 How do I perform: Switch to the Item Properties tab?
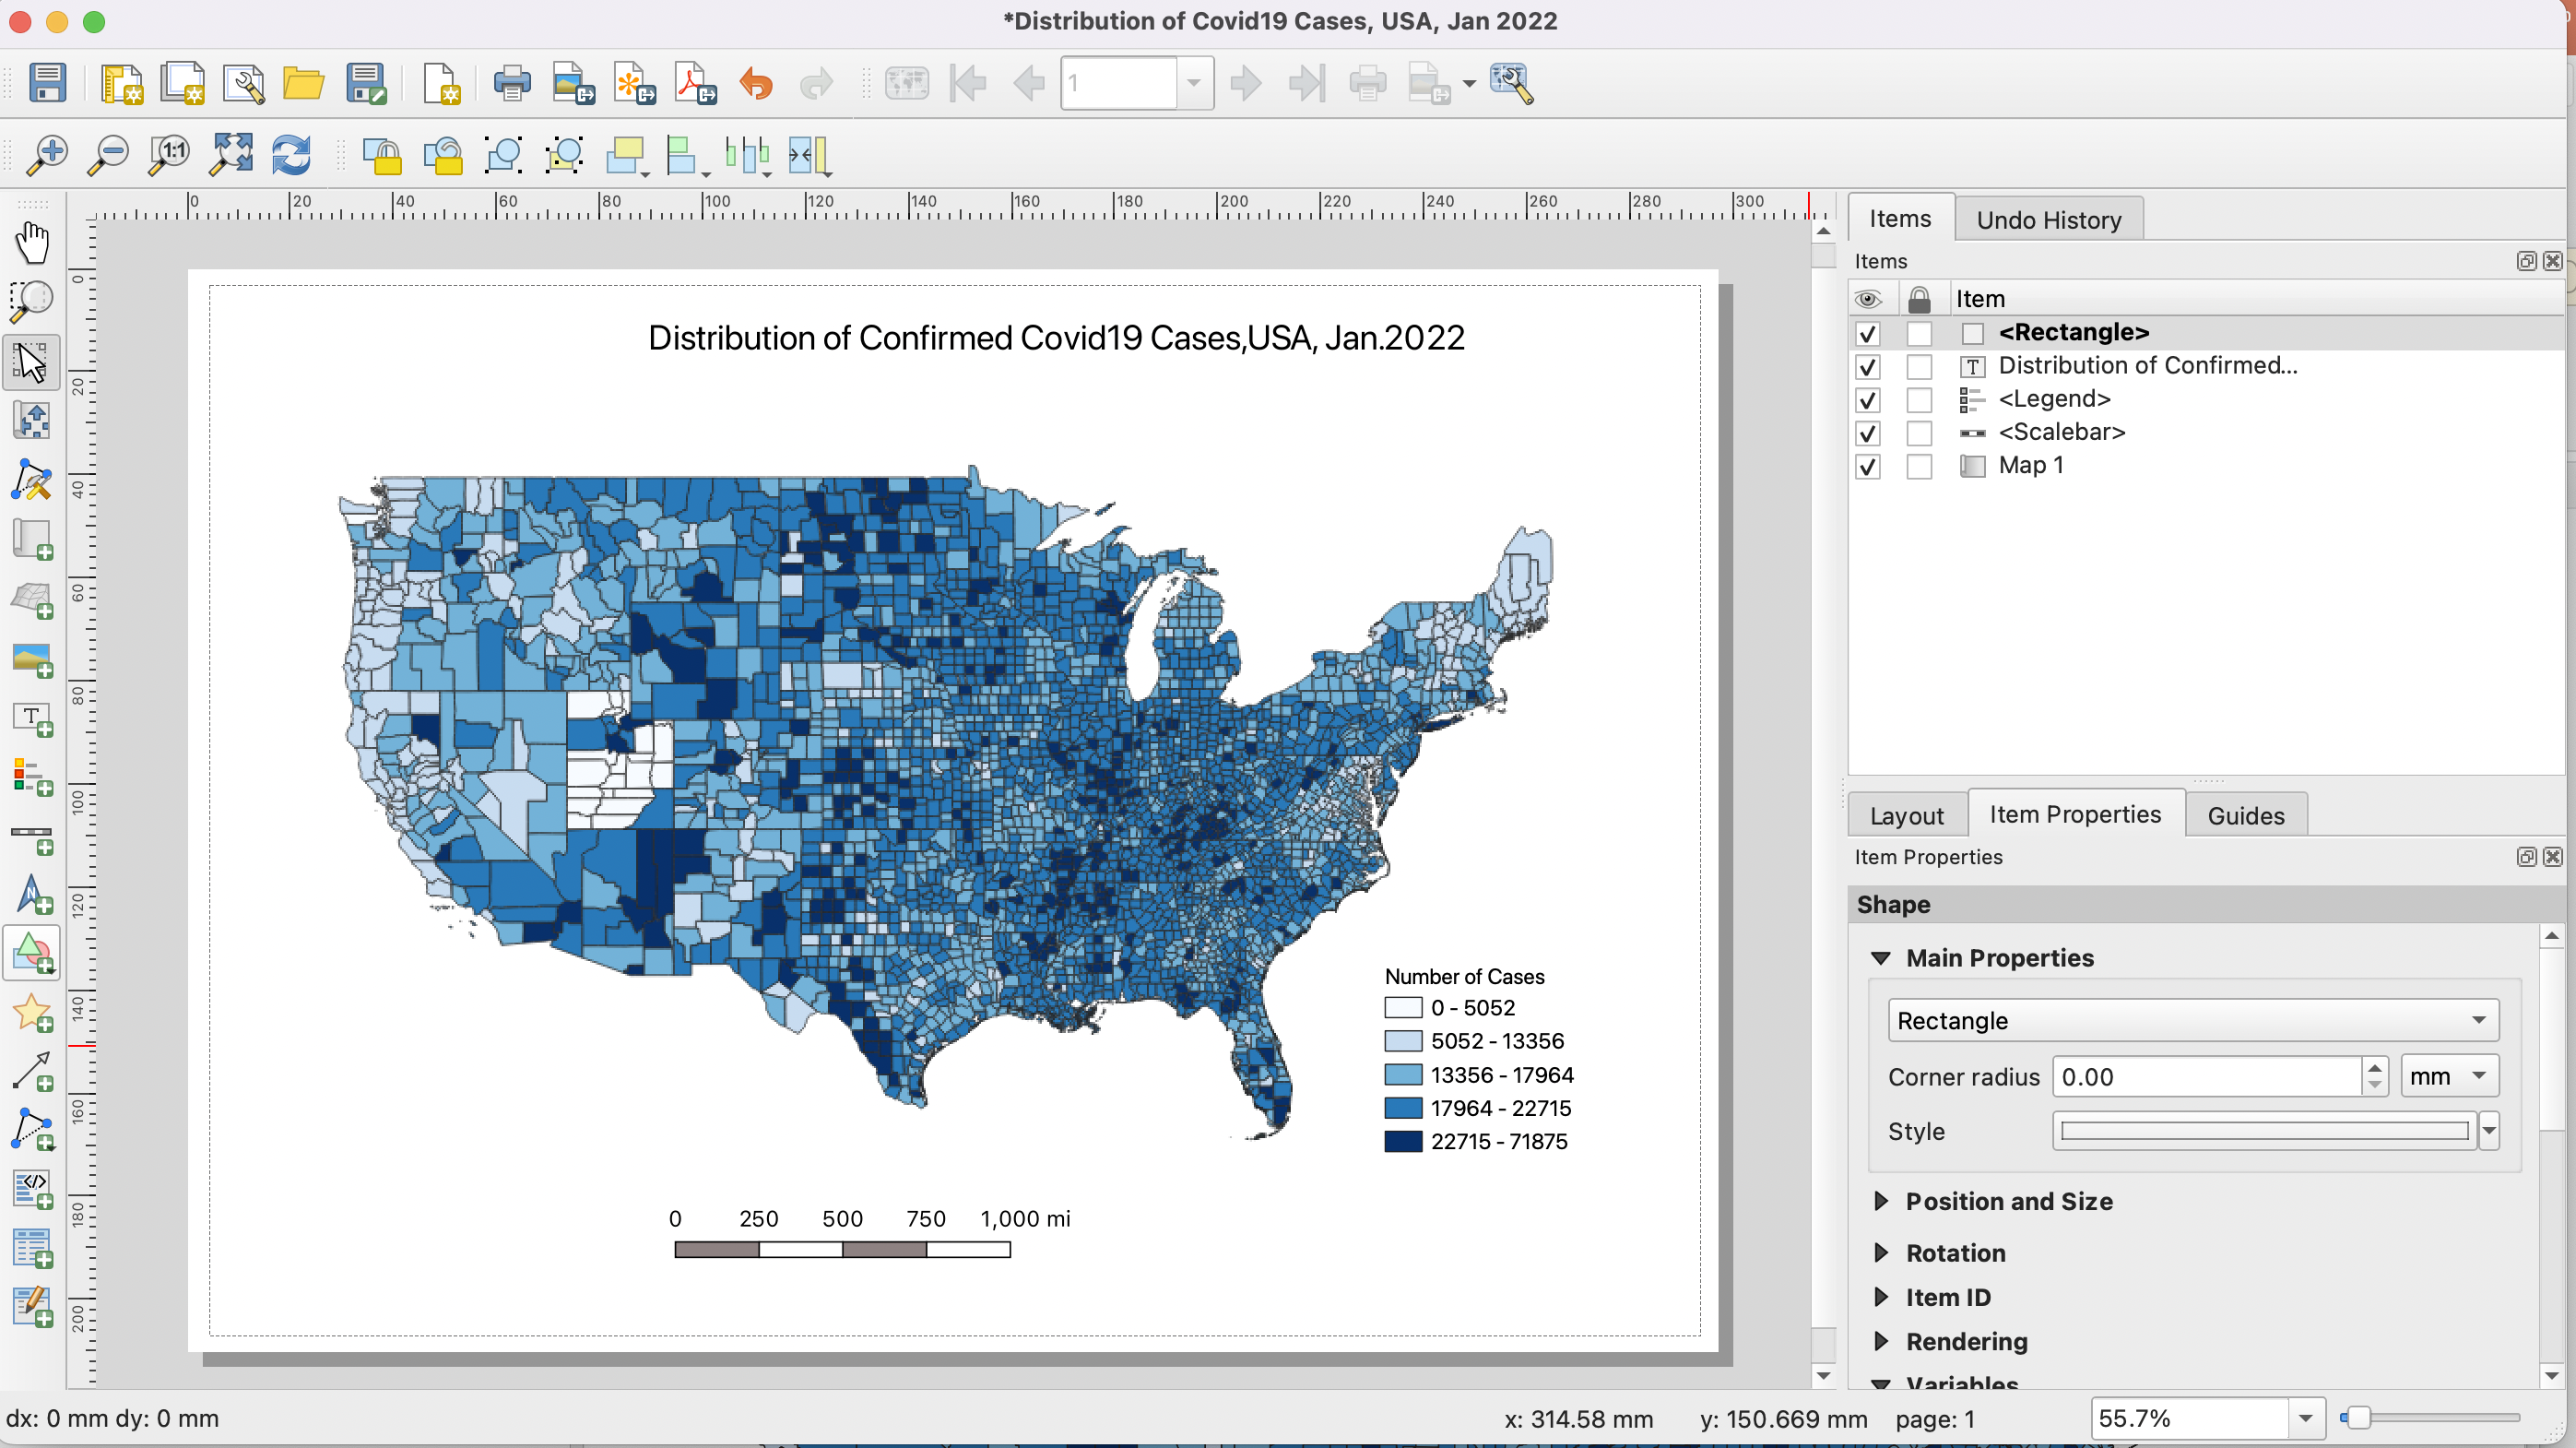pos(2075,814)
